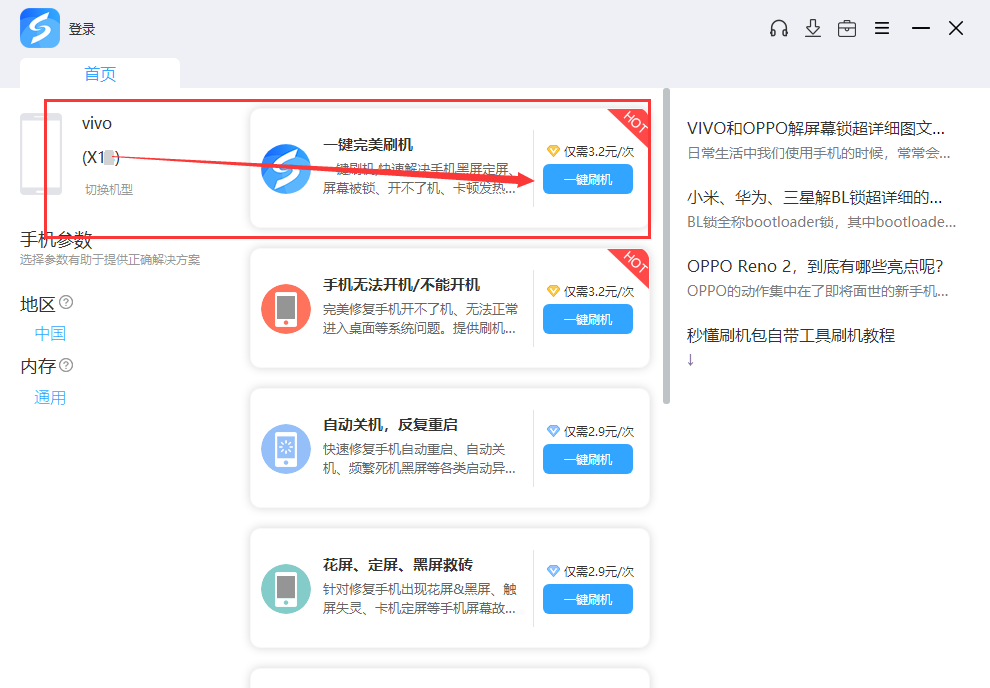This screenshot has height=688, width=990.
Task: Click the OPPO的动作集中在了 summary text
Action: (818, 291)
